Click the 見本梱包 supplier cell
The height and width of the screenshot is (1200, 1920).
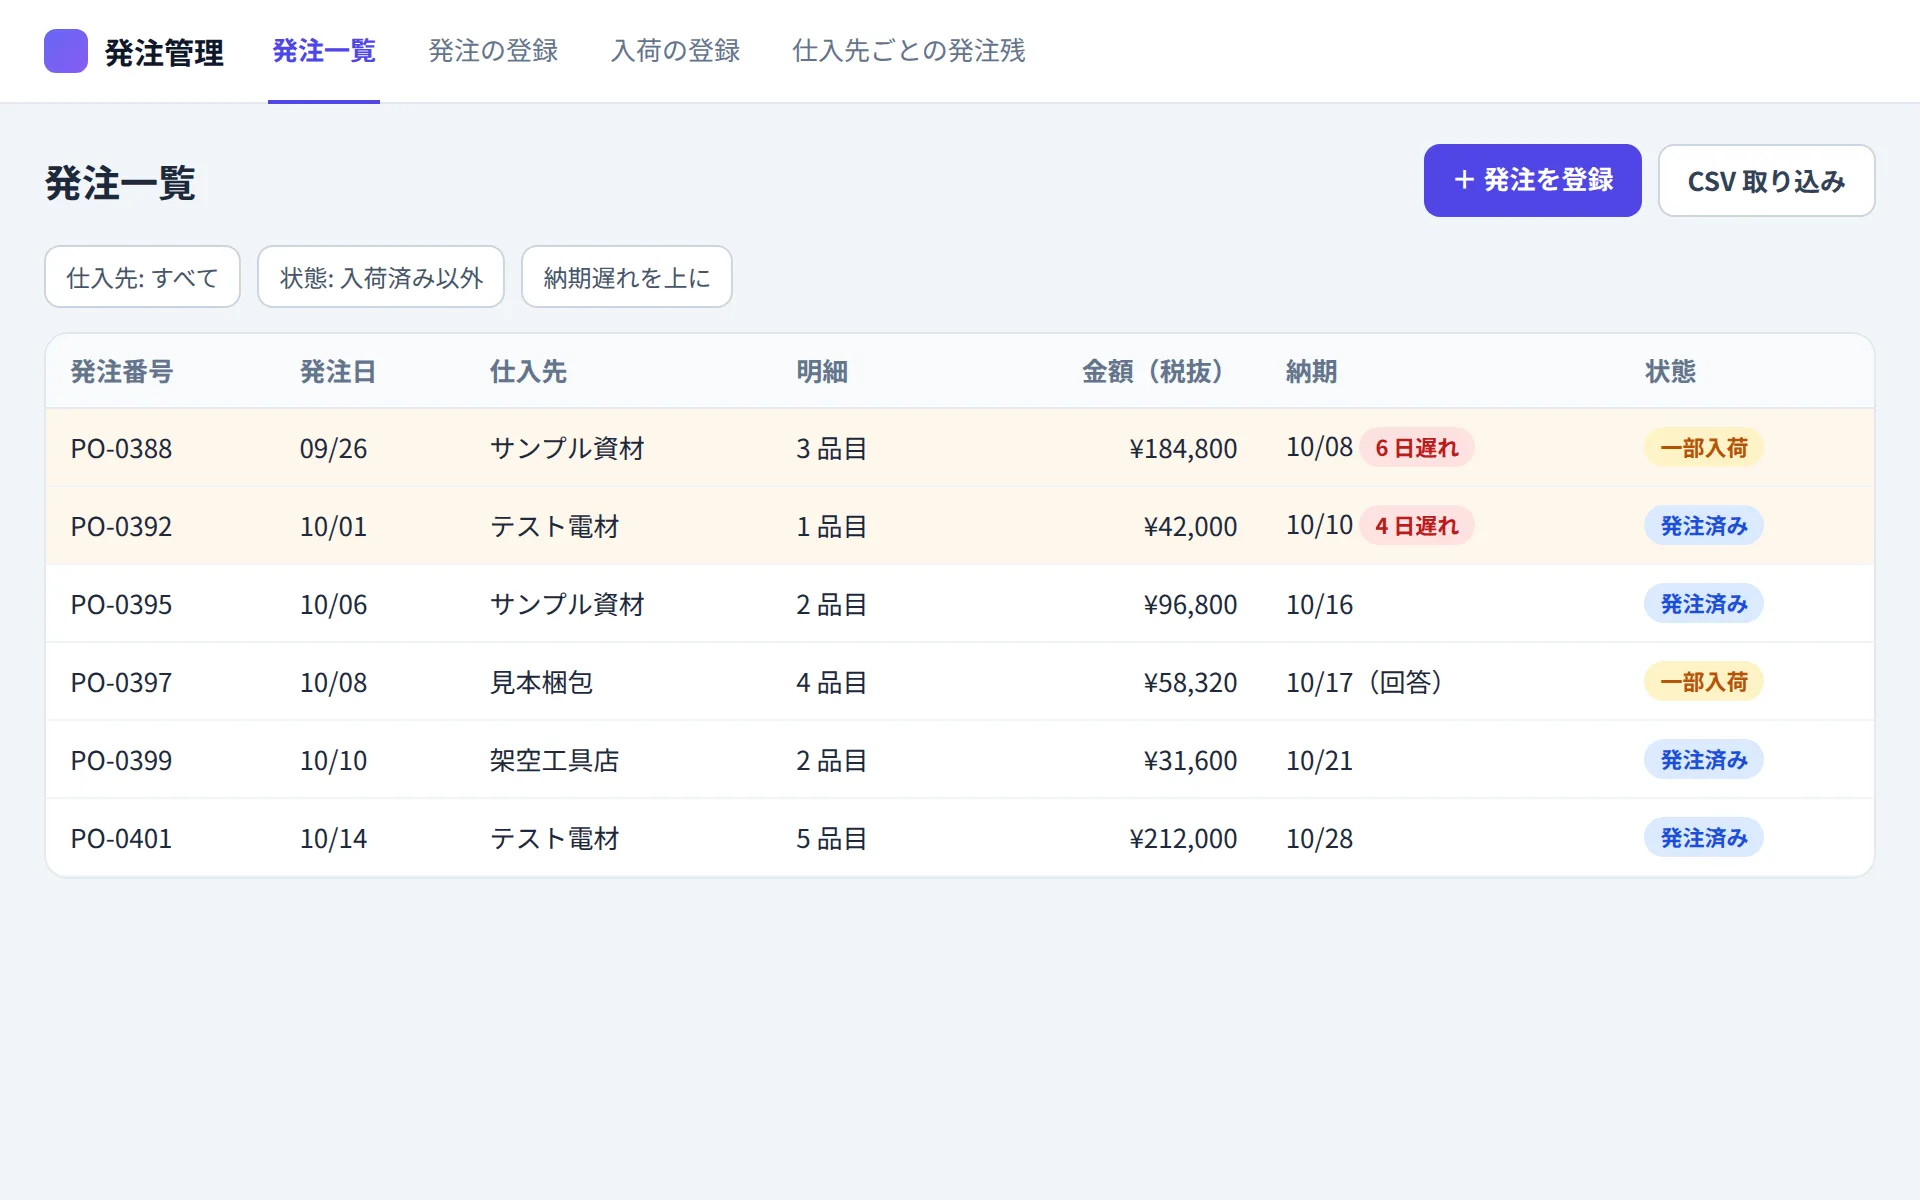[541, 682]
